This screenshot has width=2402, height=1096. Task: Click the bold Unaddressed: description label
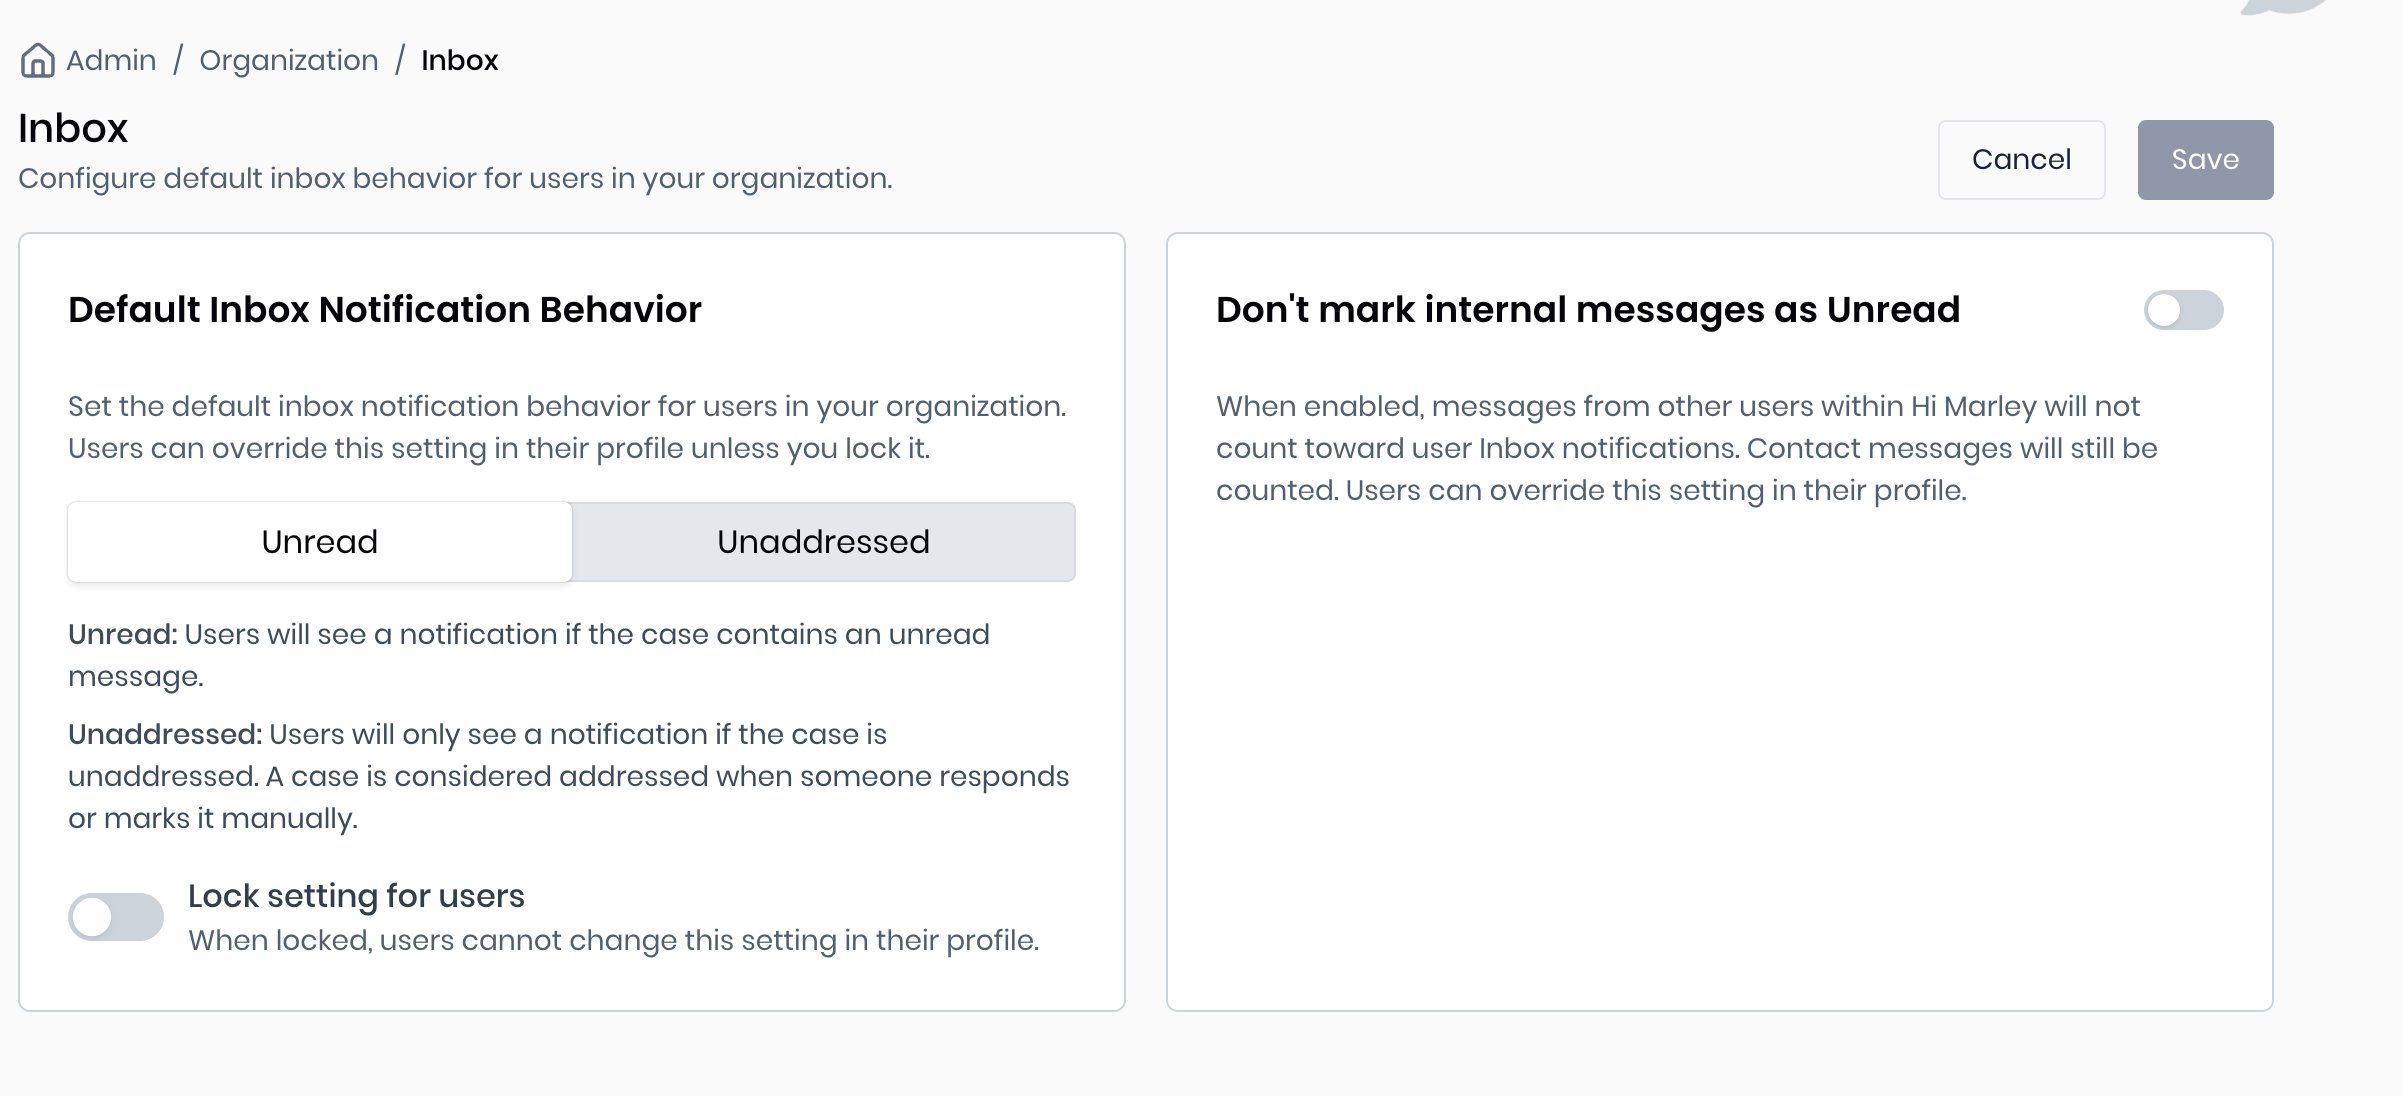pyautogui.click(x=165, y=734)
